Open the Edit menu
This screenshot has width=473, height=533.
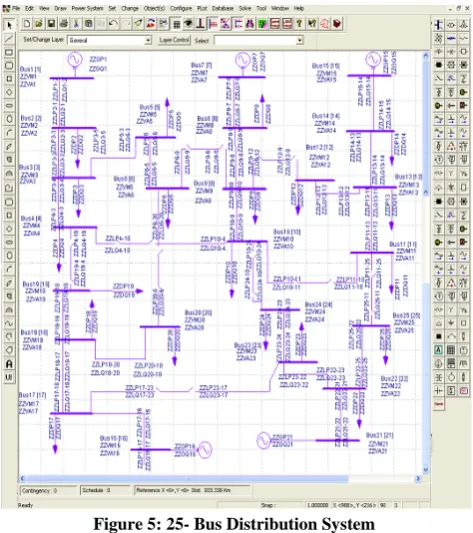[29, 8]
